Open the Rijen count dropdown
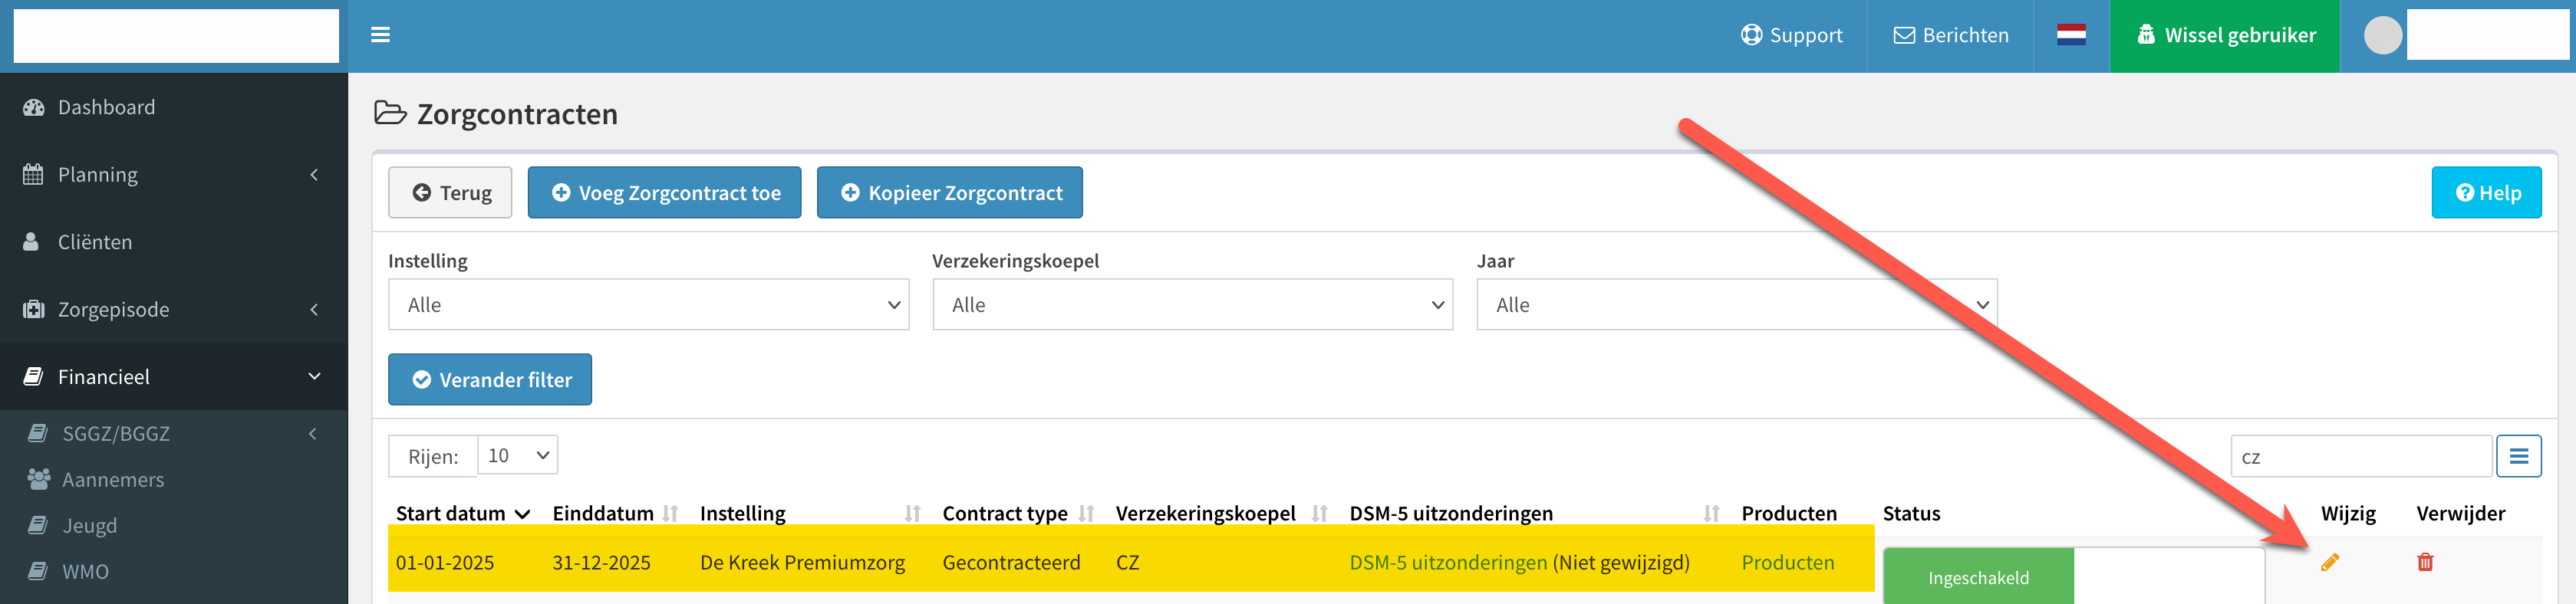This screenshot has height=604, width=2576. [517, 455]
